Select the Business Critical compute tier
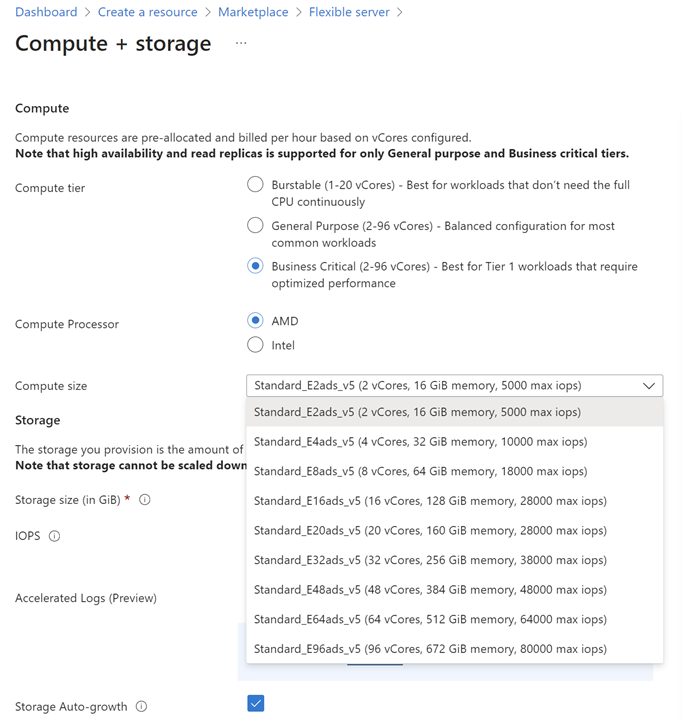 click(256, 267)
